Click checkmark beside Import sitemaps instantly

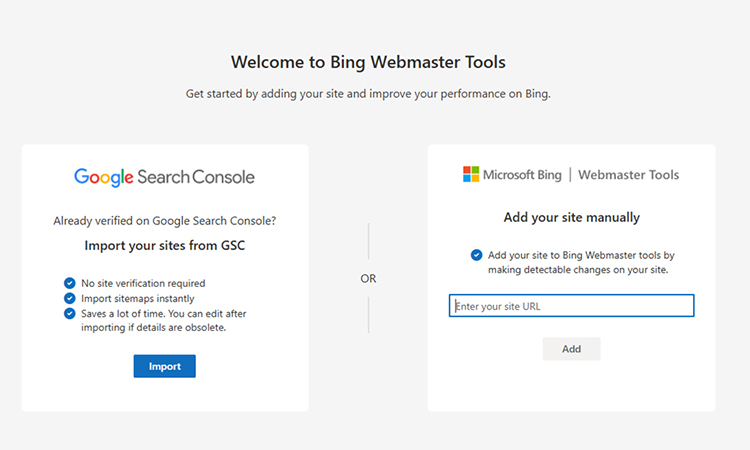click(70, 298)
